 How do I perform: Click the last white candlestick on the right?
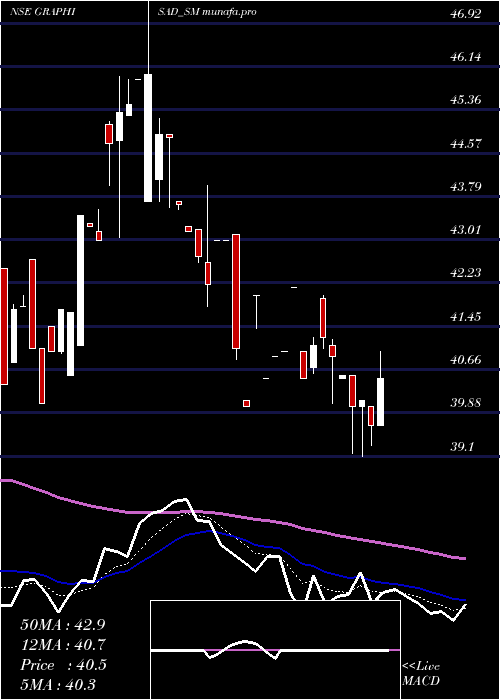pyautogui.click(x=380, y=402)
